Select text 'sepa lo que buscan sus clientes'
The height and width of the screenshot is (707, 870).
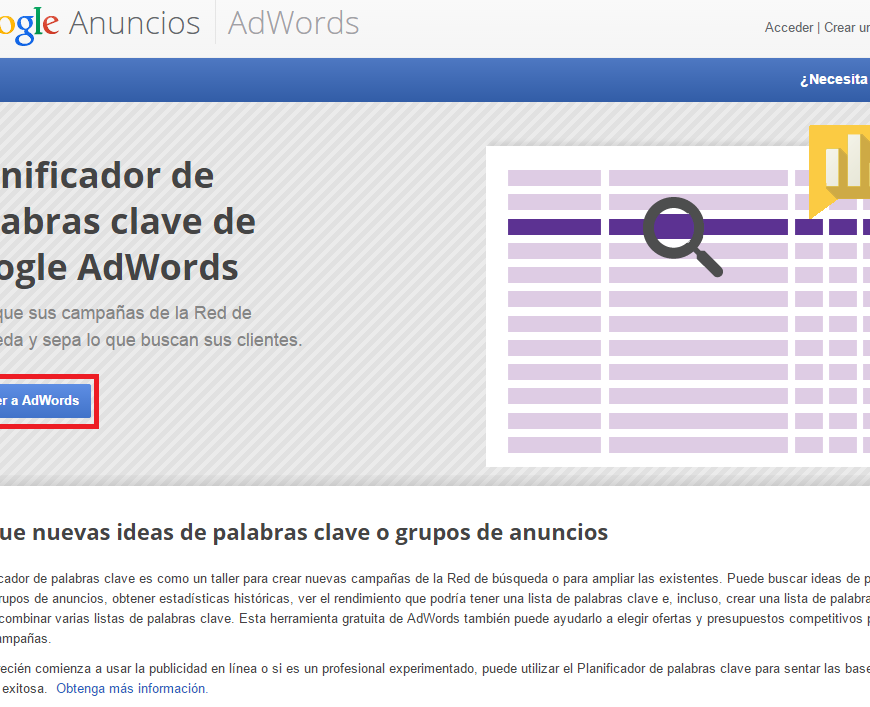click(x=172, y=340)
